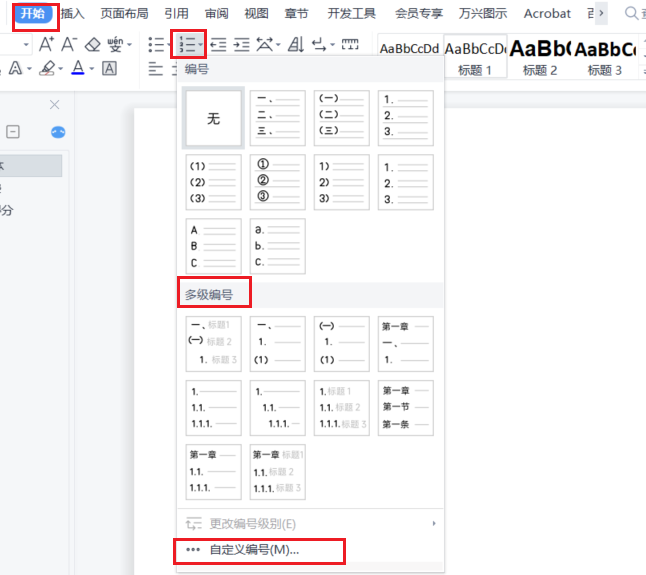Open the 页面布局 ribbon tab
Screen dimensions: 646x575
point(125,13)
